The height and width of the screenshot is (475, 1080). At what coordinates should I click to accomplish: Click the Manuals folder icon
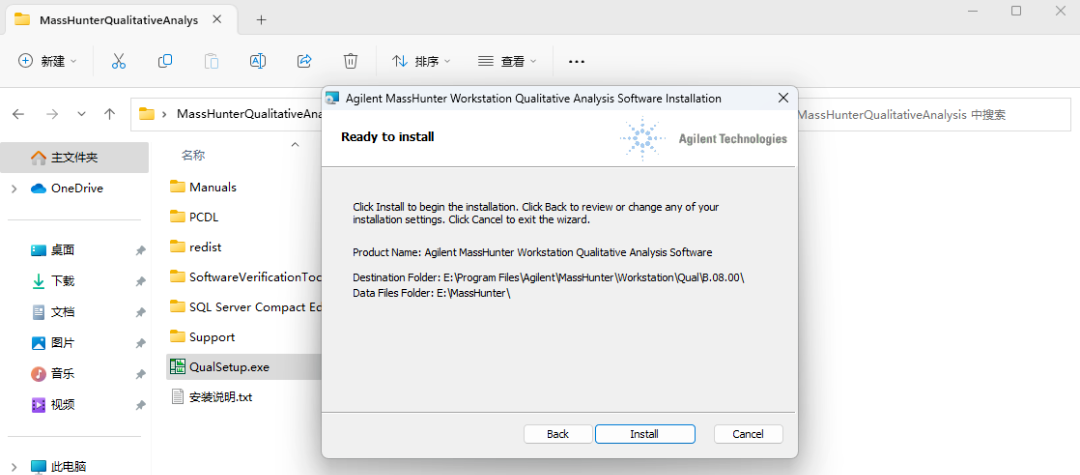[x=178, y=186]
